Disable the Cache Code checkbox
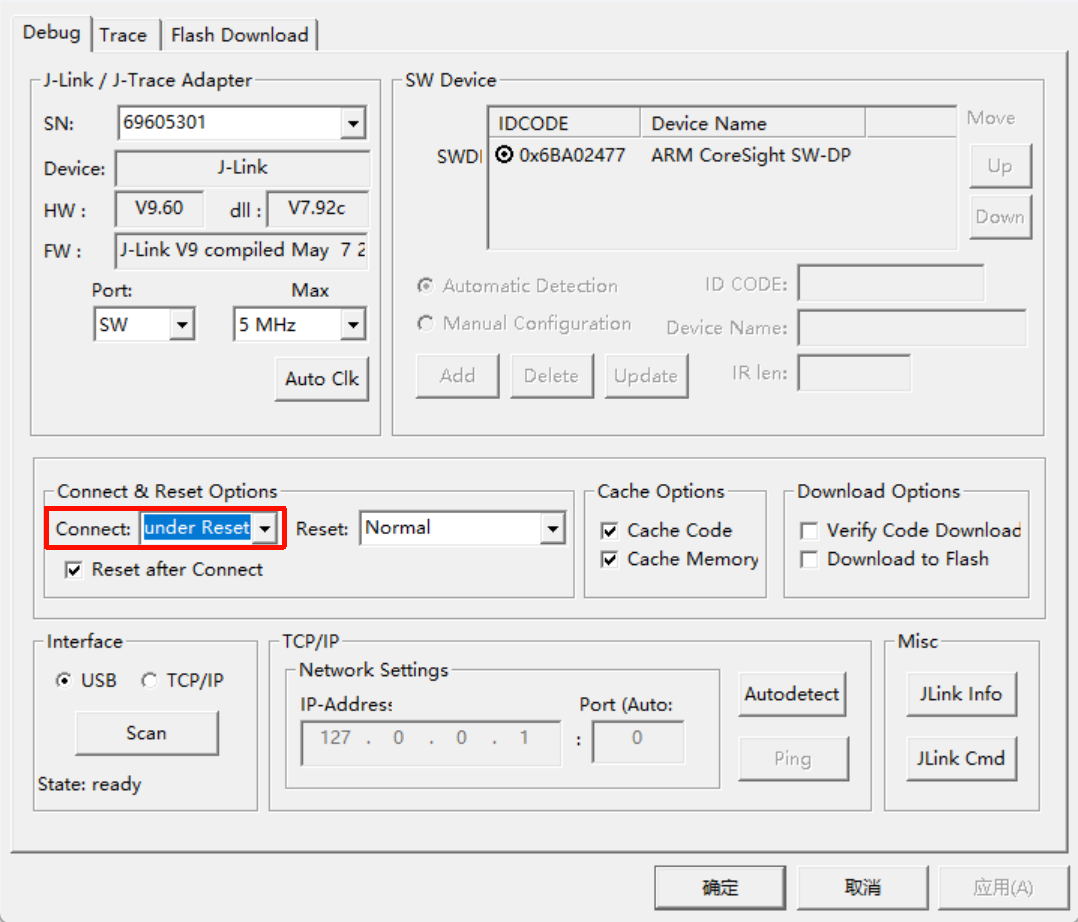The width and height of the screenshot is (1078, 922). click(x=609, y=531)
